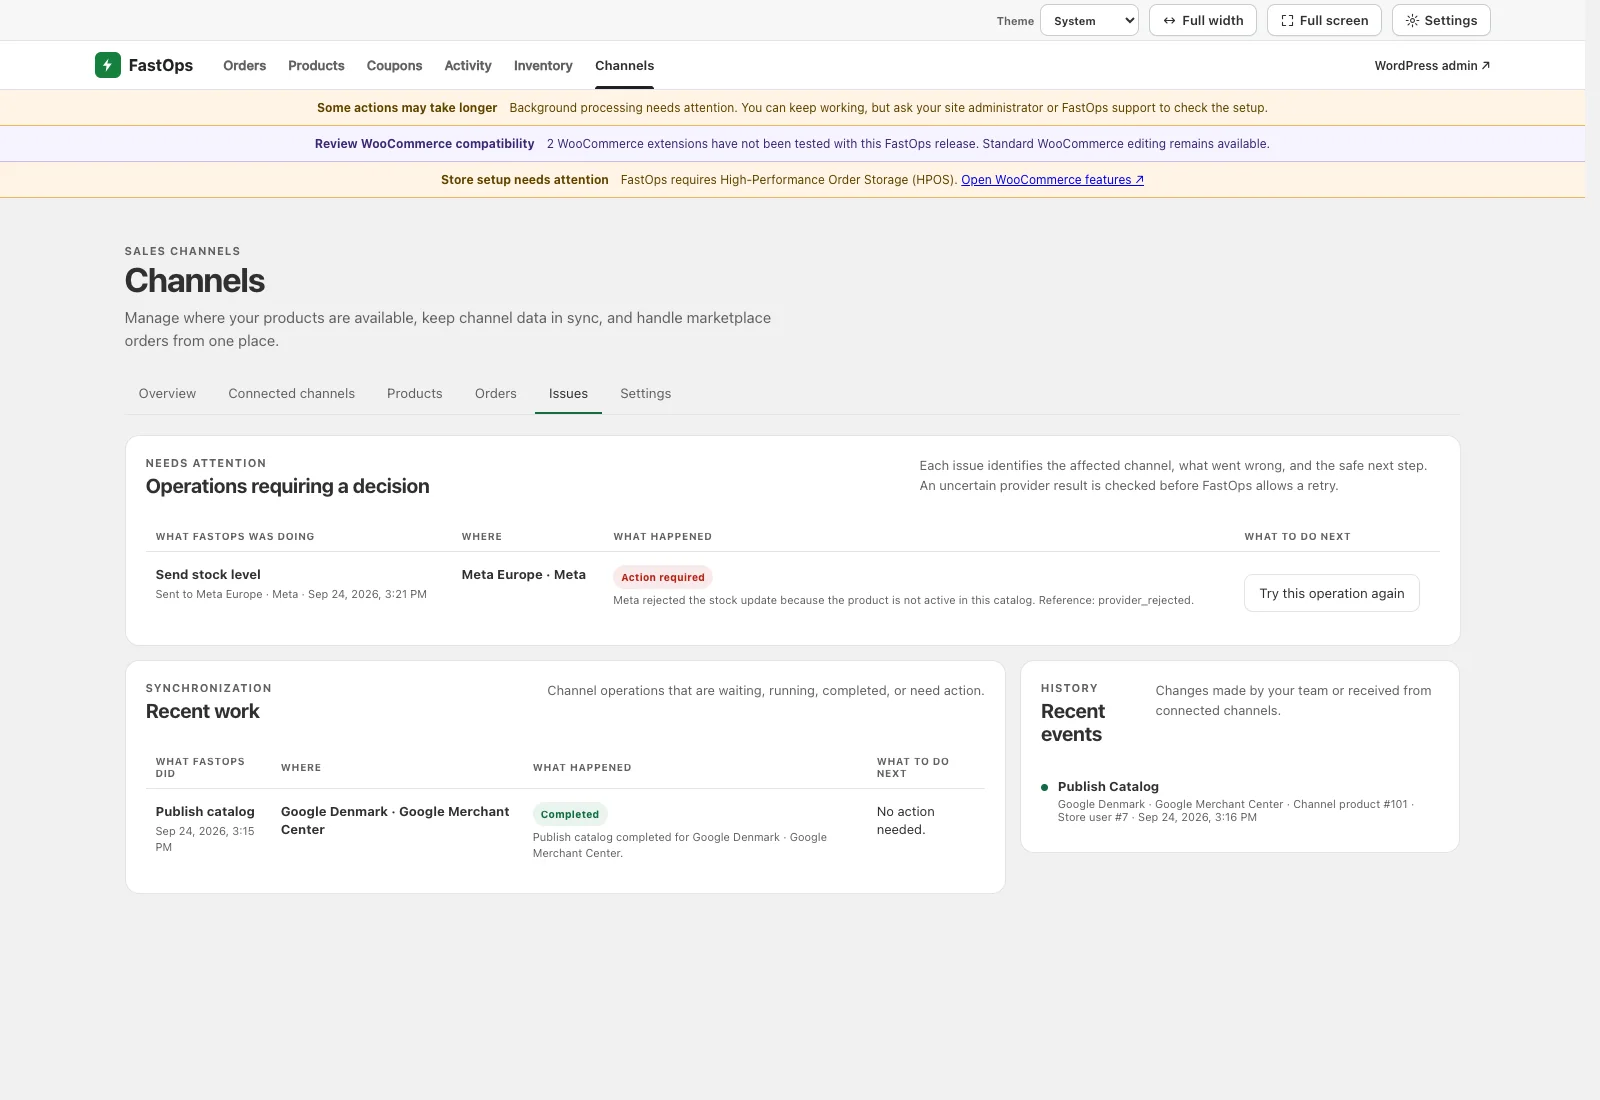Click Try this operation again
Image resolution: width=1600 pixels, height=1100 pixels.
[1331, 593]
